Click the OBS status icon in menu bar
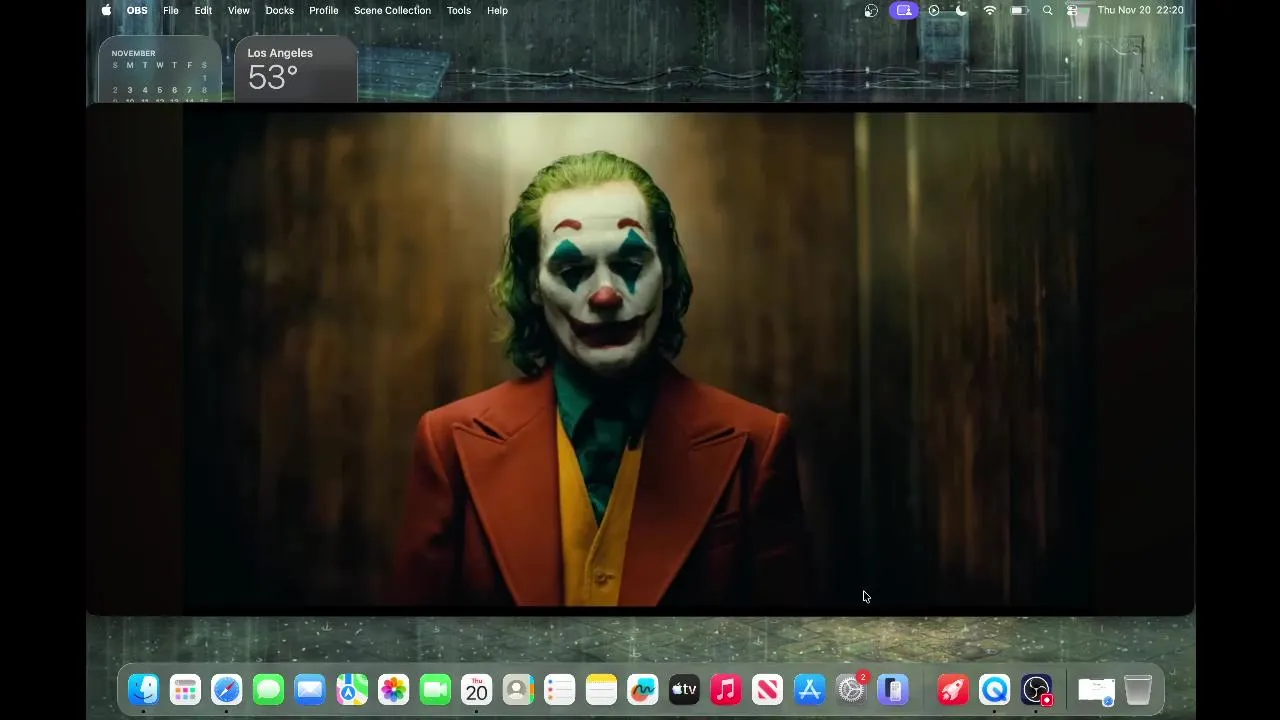Screen dimensions: 1280x720 871,10
